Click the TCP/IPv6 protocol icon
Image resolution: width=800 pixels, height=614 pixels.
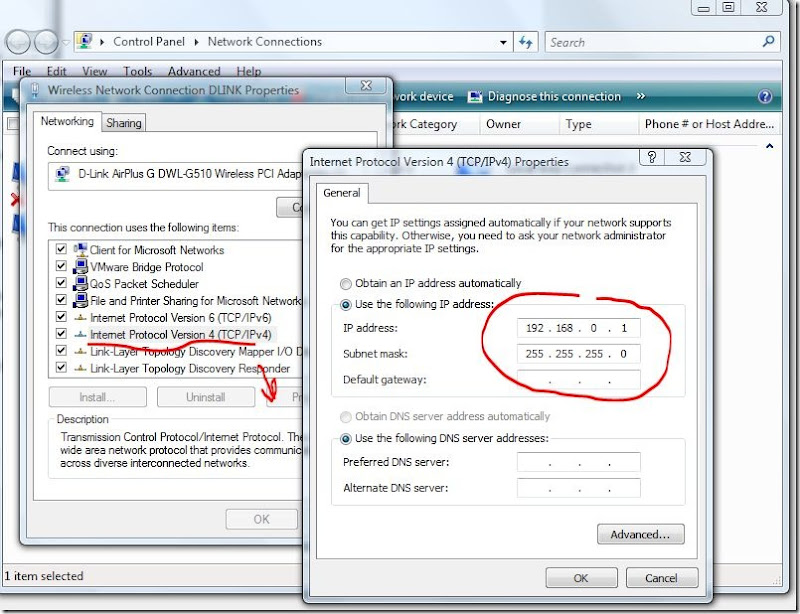pos(80,317)
